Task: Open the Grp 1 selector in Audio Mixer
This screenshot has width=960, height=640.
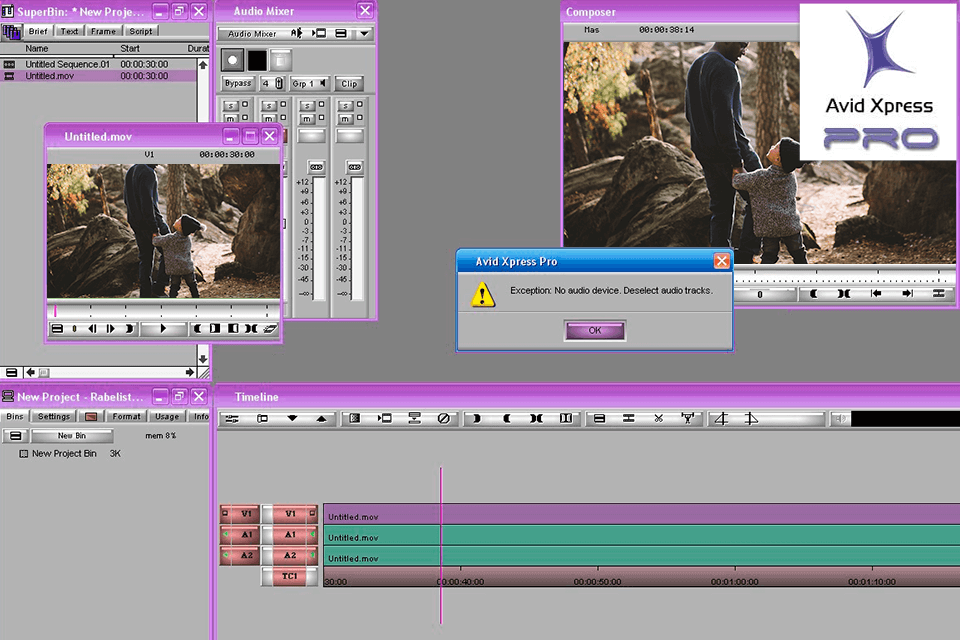Action: (309, 84)
